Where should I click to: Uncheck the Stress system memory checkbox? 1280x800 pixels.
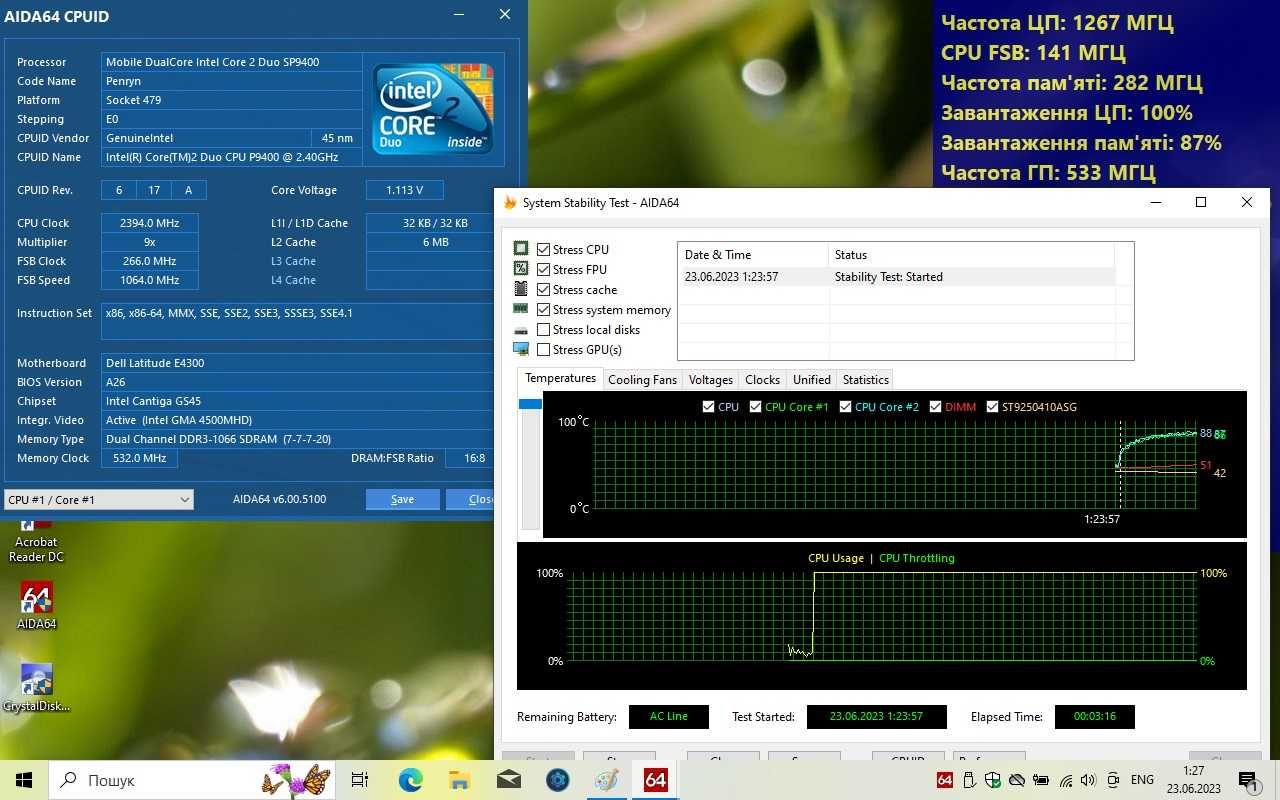(x=543, y=310)
